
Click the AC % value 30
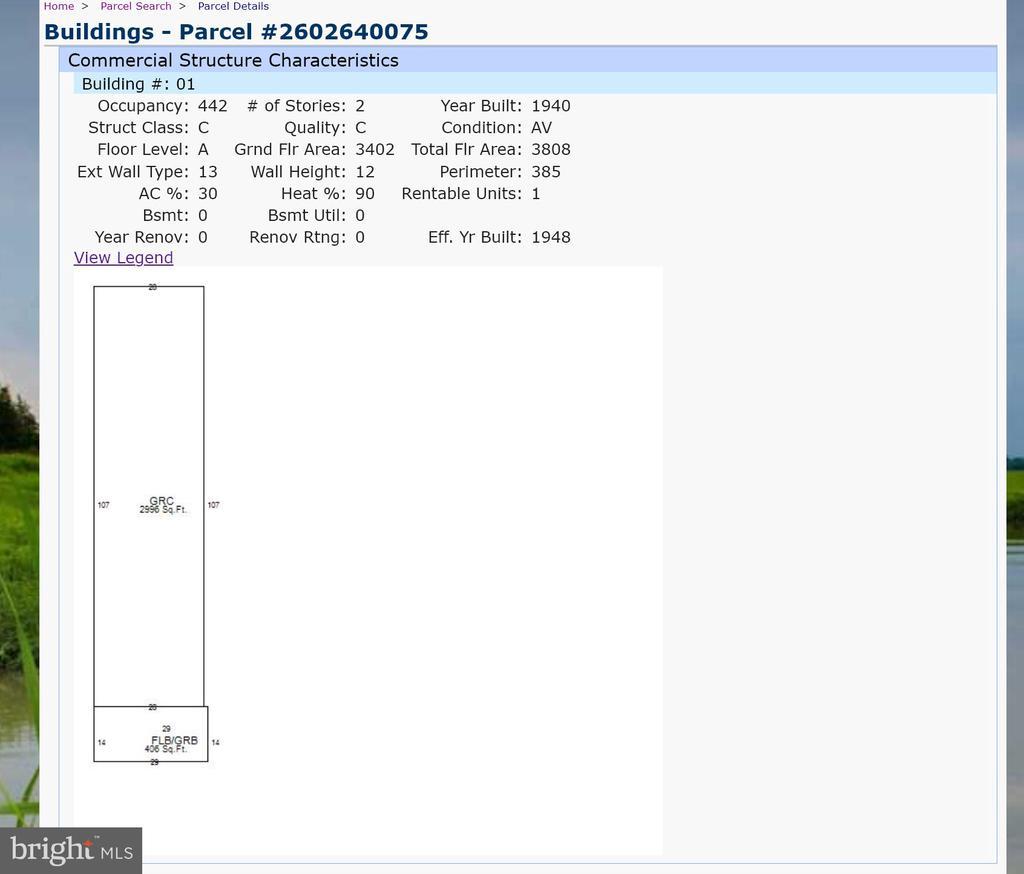(207, 194)
